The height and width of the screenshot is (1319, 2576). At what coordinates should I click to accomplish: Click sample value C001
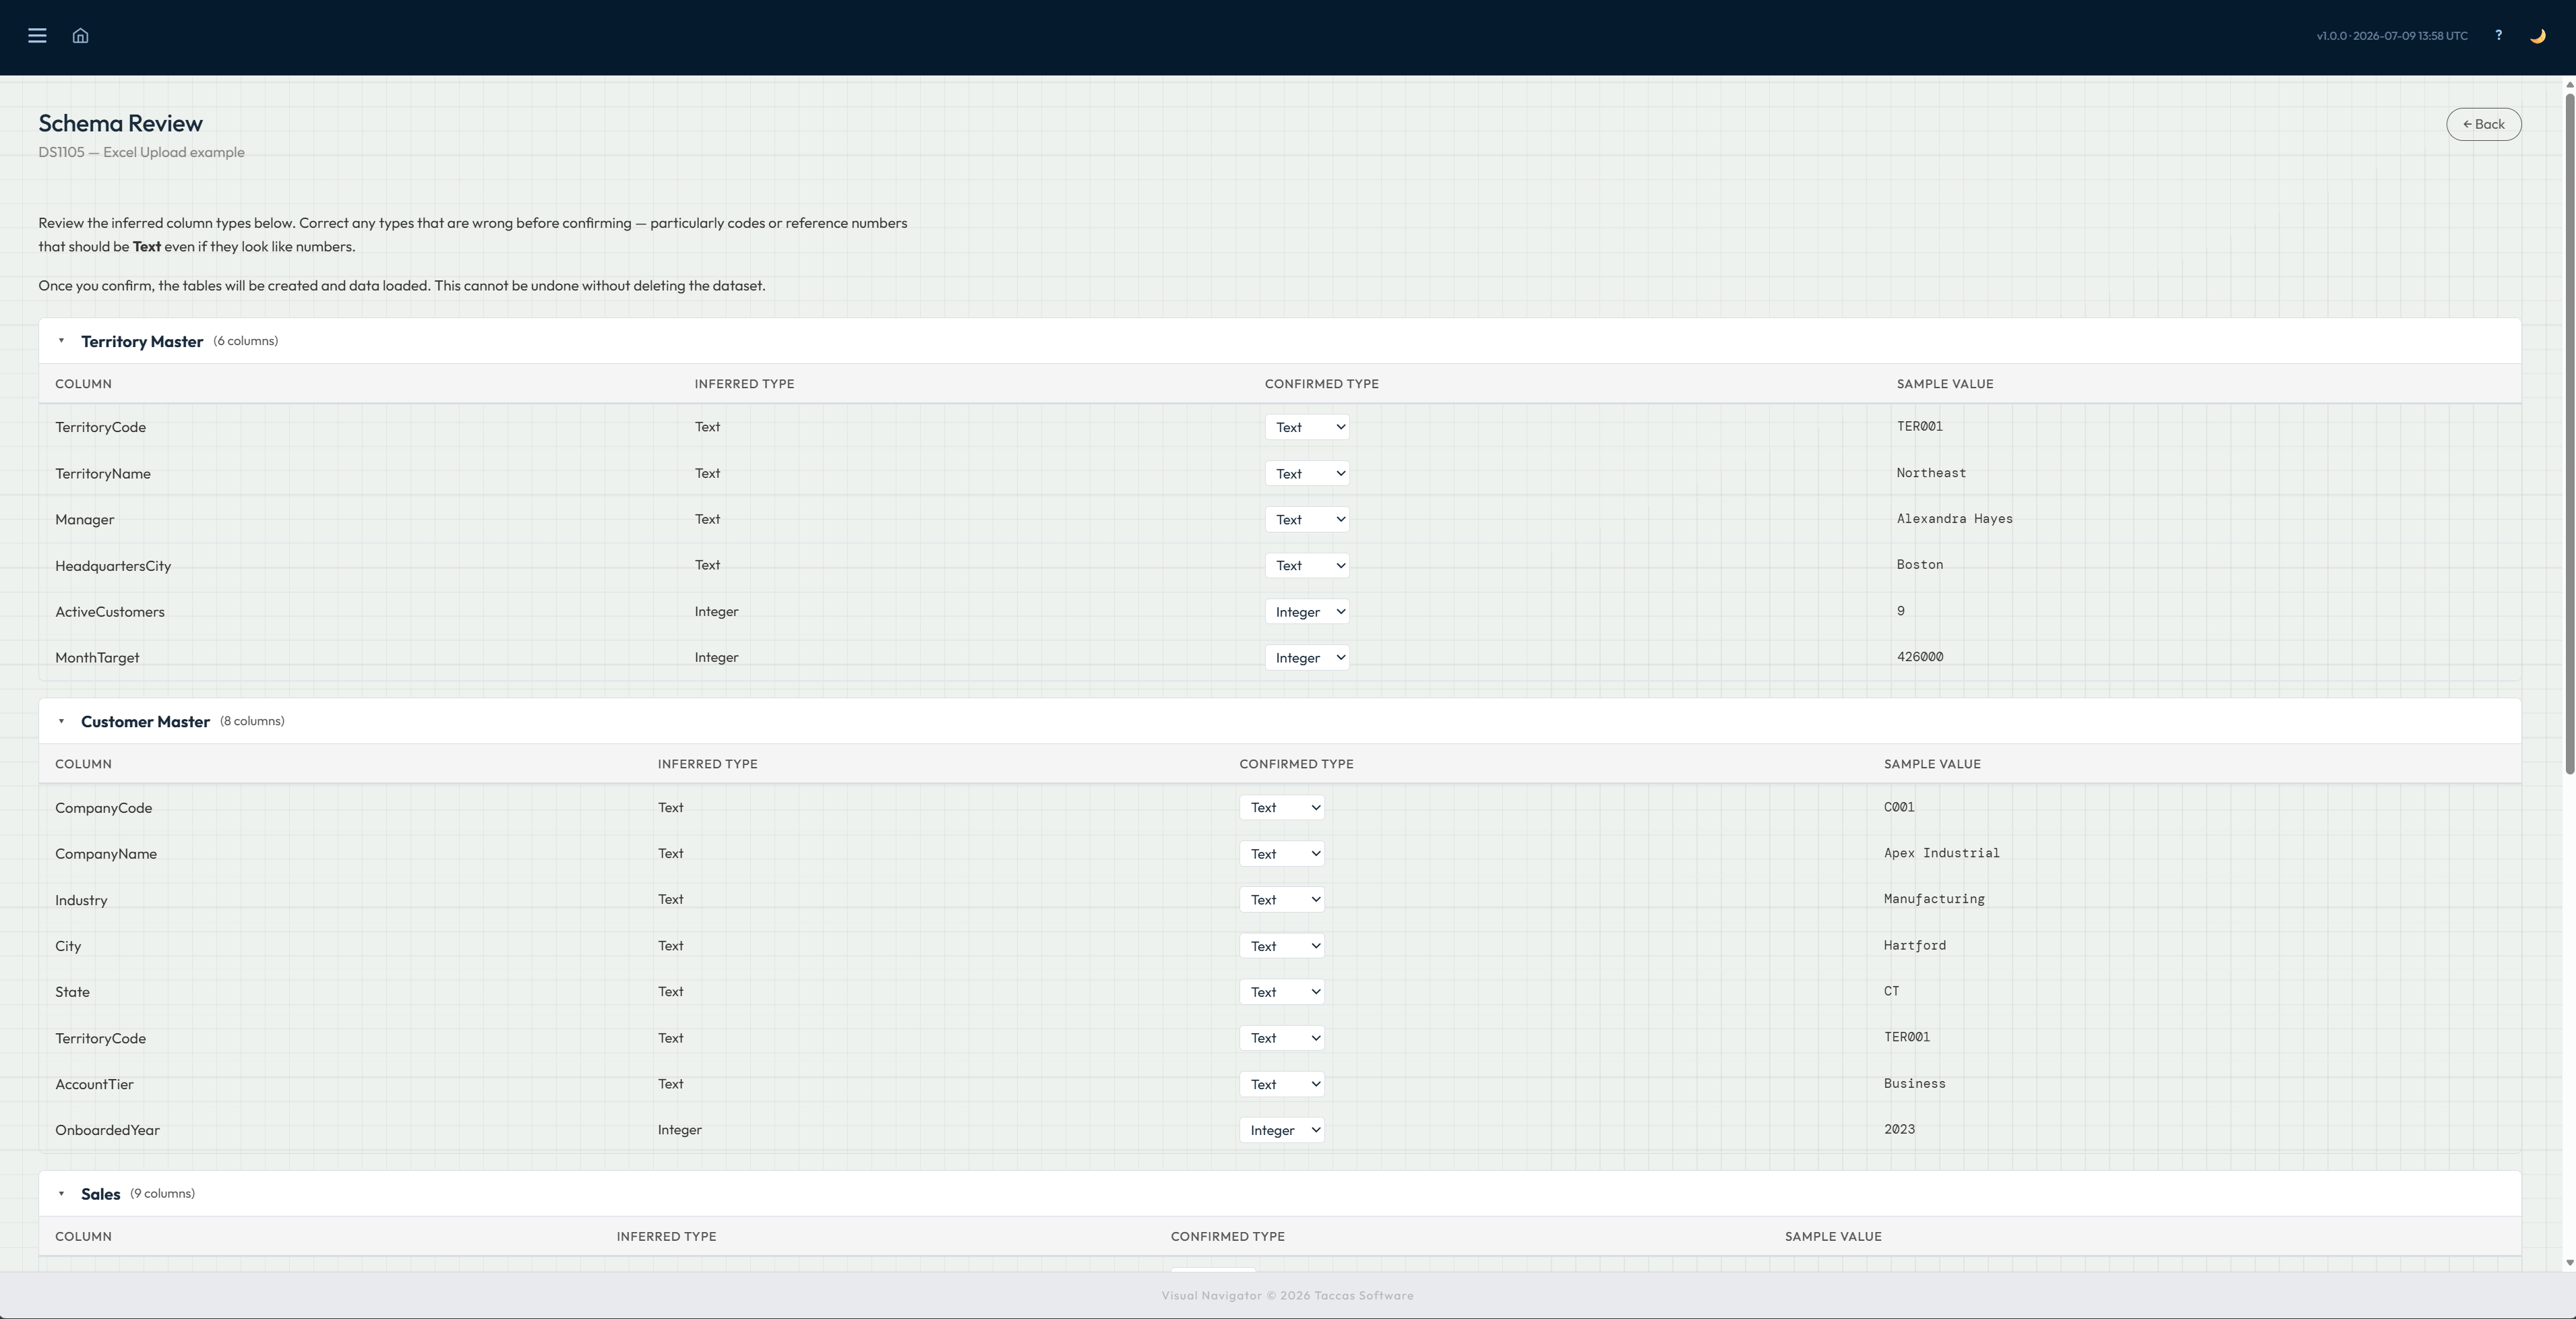(x=1899, y=807)
